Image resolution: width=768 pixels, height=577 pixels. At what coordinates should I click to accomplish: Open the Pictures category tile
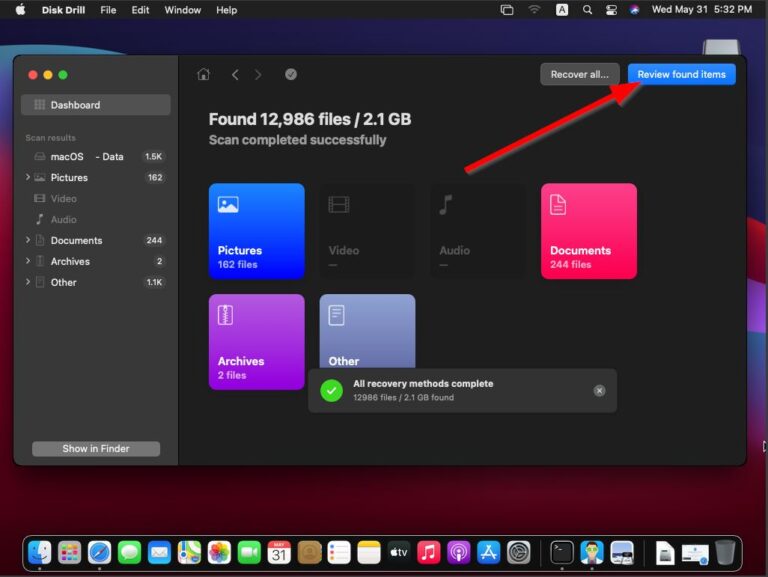pos(257,231)
